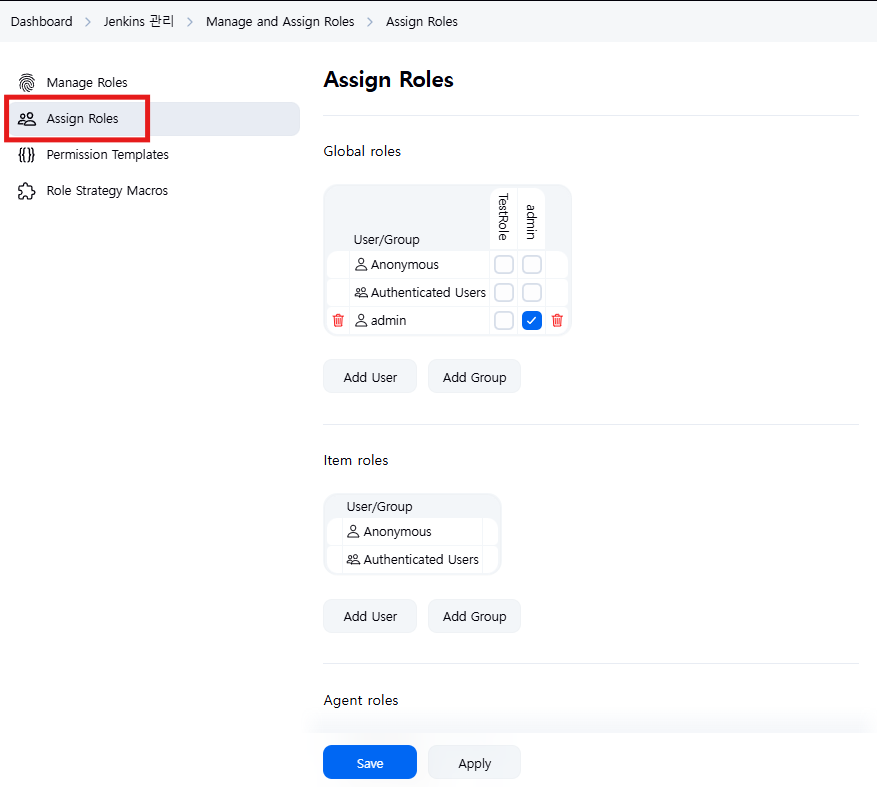Click person icon next to Anonymous in Item roles
877x787 pixels.
(353, 531)
